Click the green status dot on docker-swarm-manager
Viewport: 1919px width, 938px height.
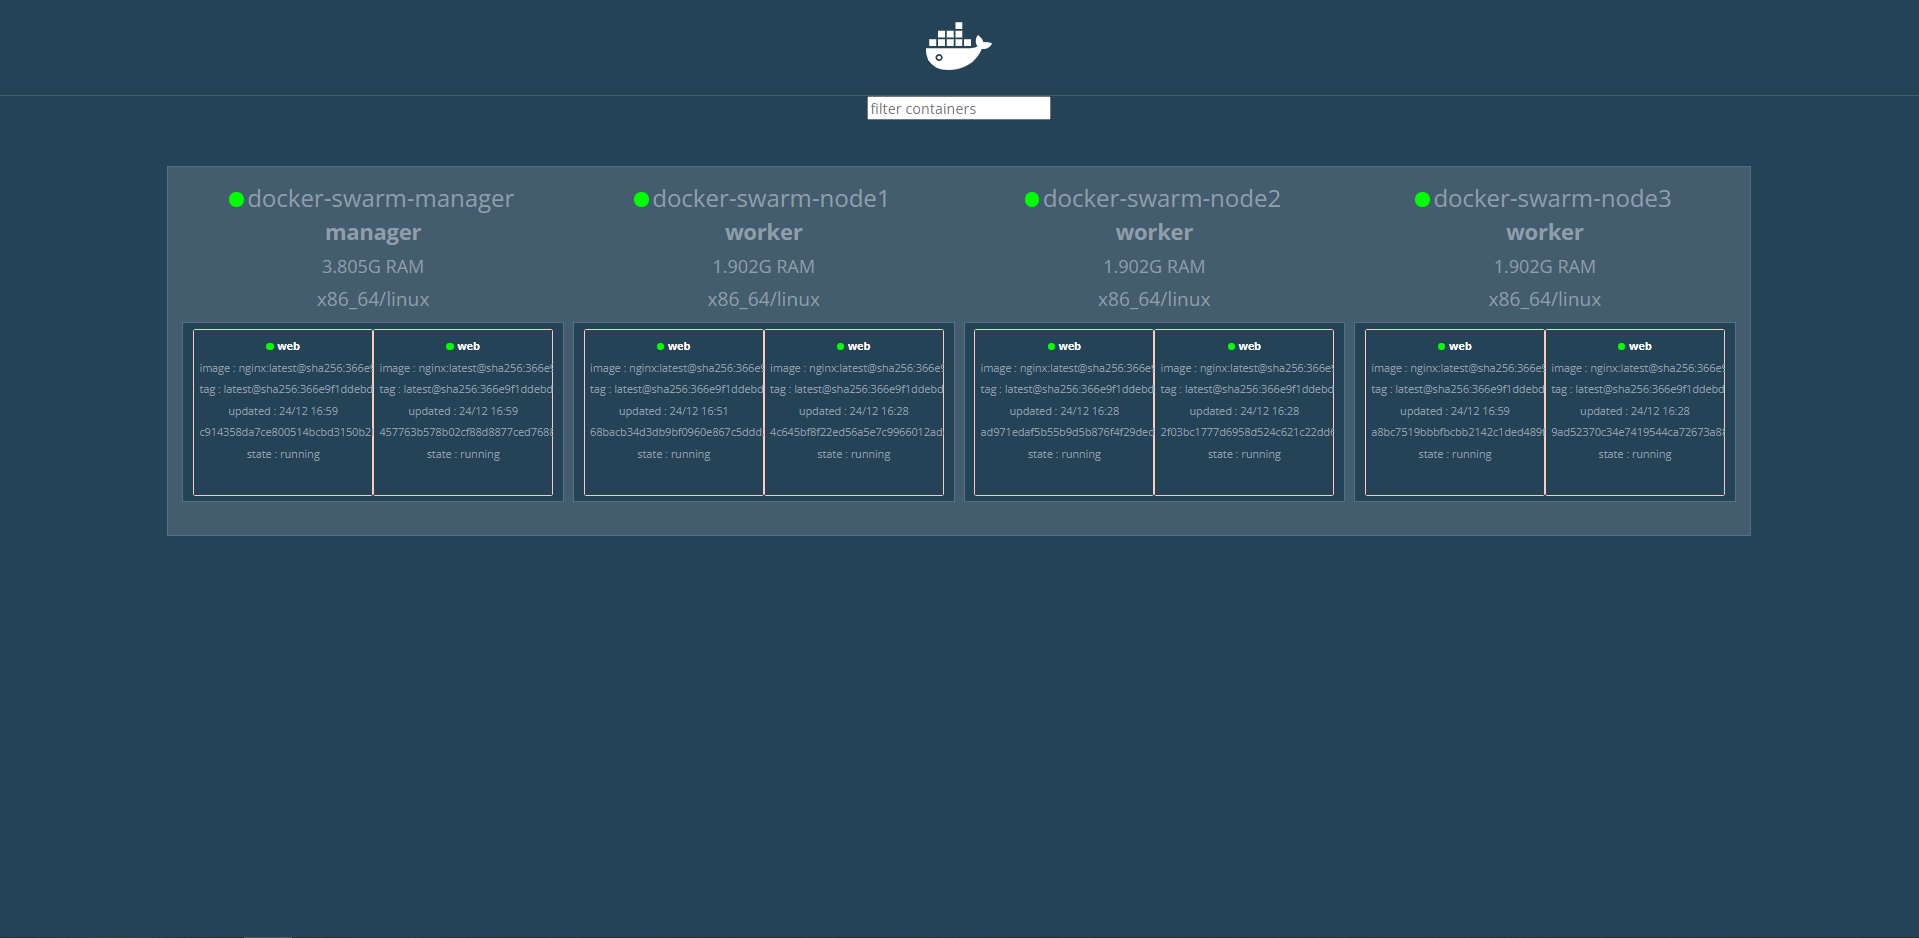click(x=236, y=199)
